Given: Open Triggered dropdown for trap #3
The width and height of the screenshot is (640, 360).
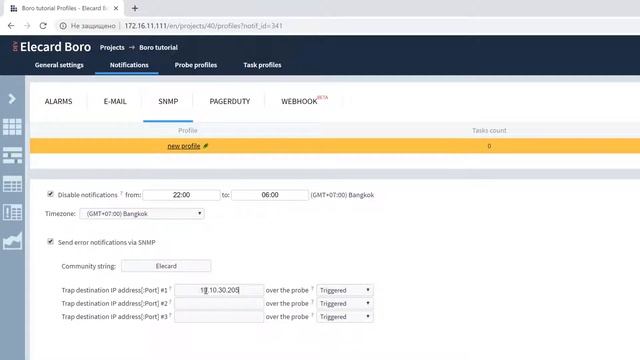Looking at the screenshot, I should pos(345,317).
